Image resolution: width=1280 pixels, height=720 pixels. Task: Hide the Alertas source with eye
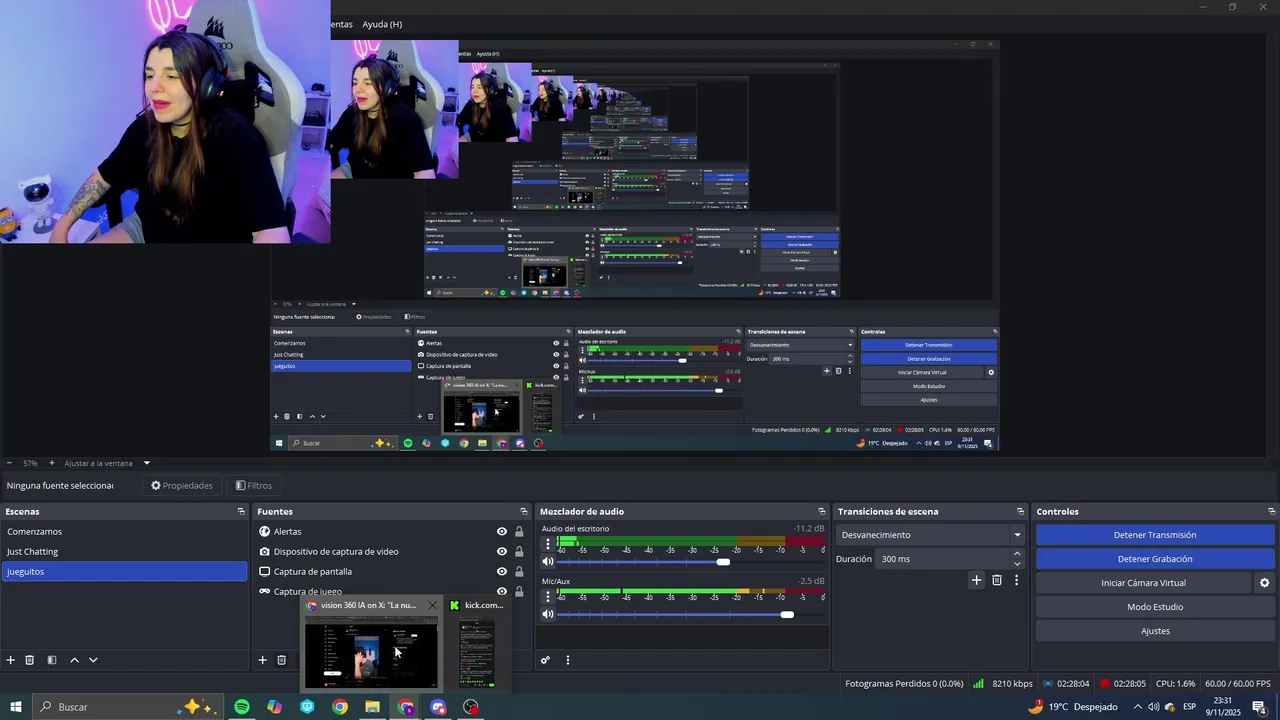coord(502,532)
